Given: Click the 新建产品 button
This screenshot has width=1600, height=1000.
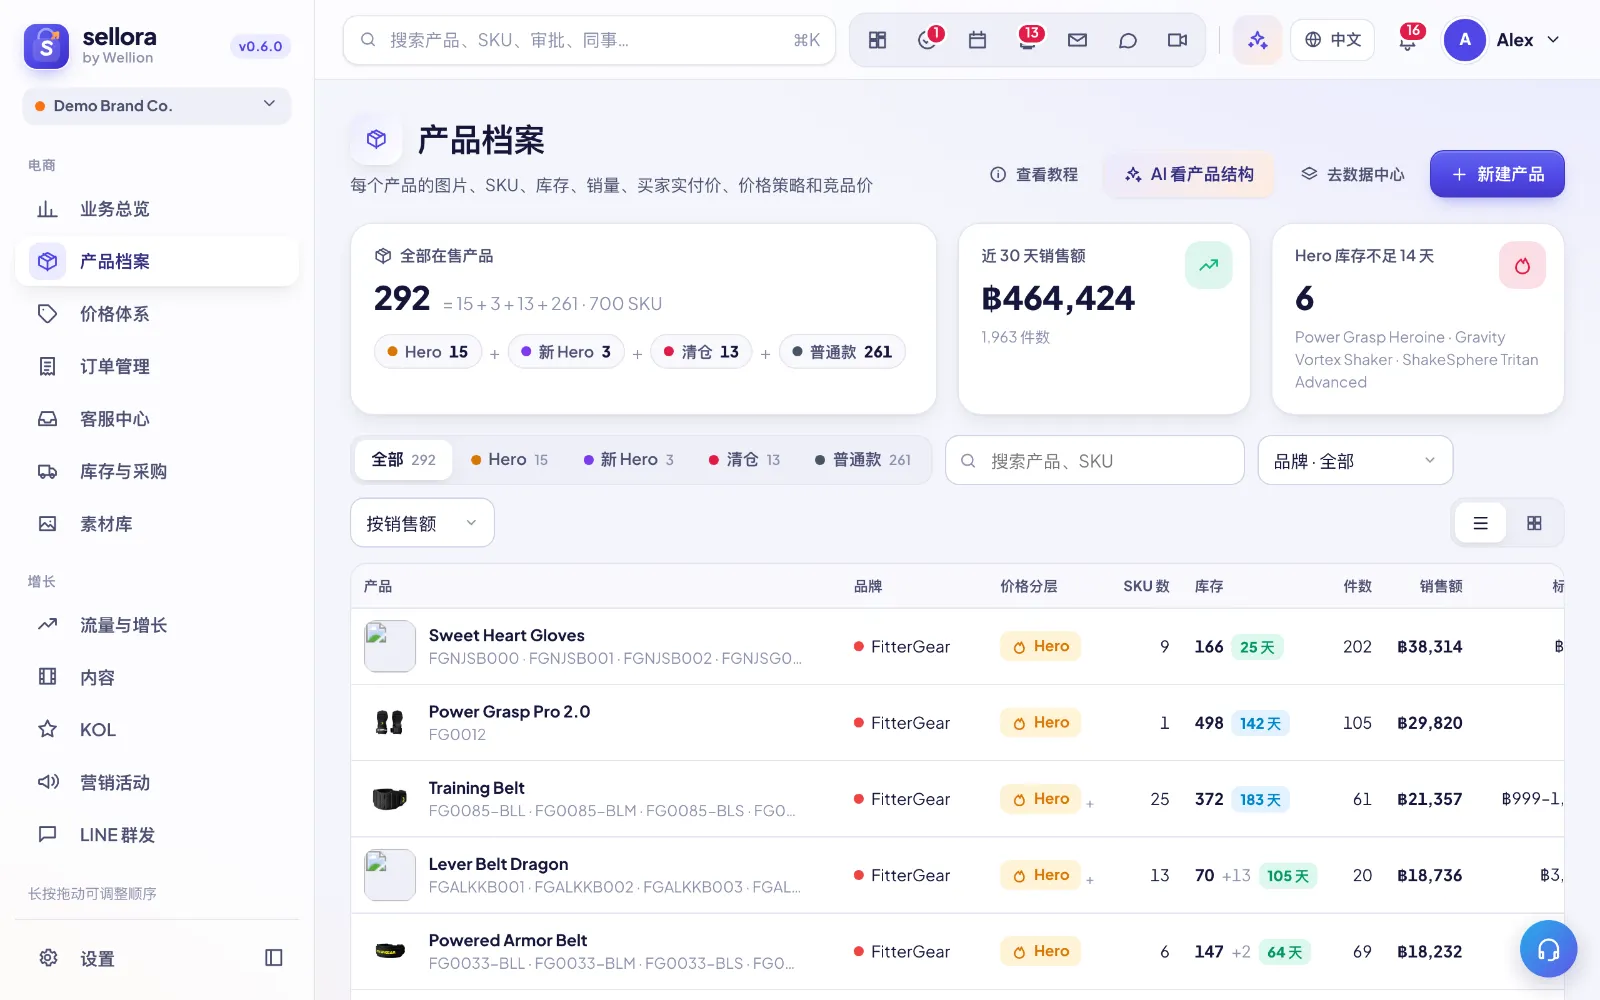Looking at the screenshot, I should 1497,174.
